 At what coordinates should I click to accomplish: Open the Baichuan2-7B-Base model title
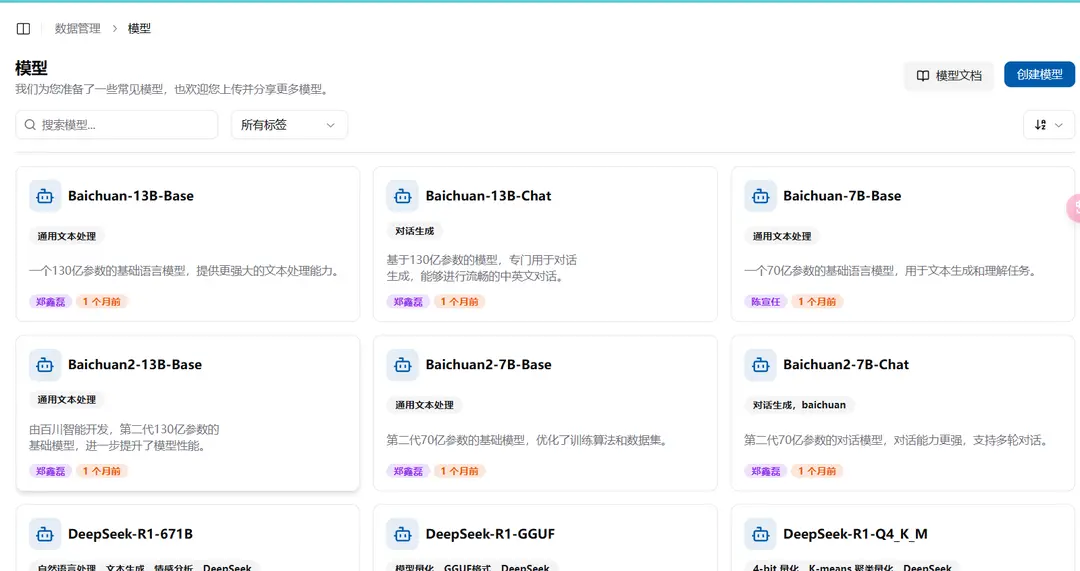488,364
